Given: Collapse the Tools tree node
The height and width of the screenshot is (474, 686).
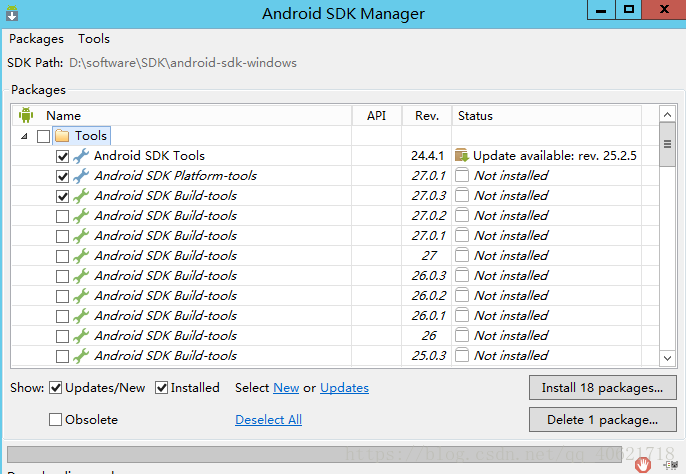Looking at the screenshot, I should pos(24,136).
